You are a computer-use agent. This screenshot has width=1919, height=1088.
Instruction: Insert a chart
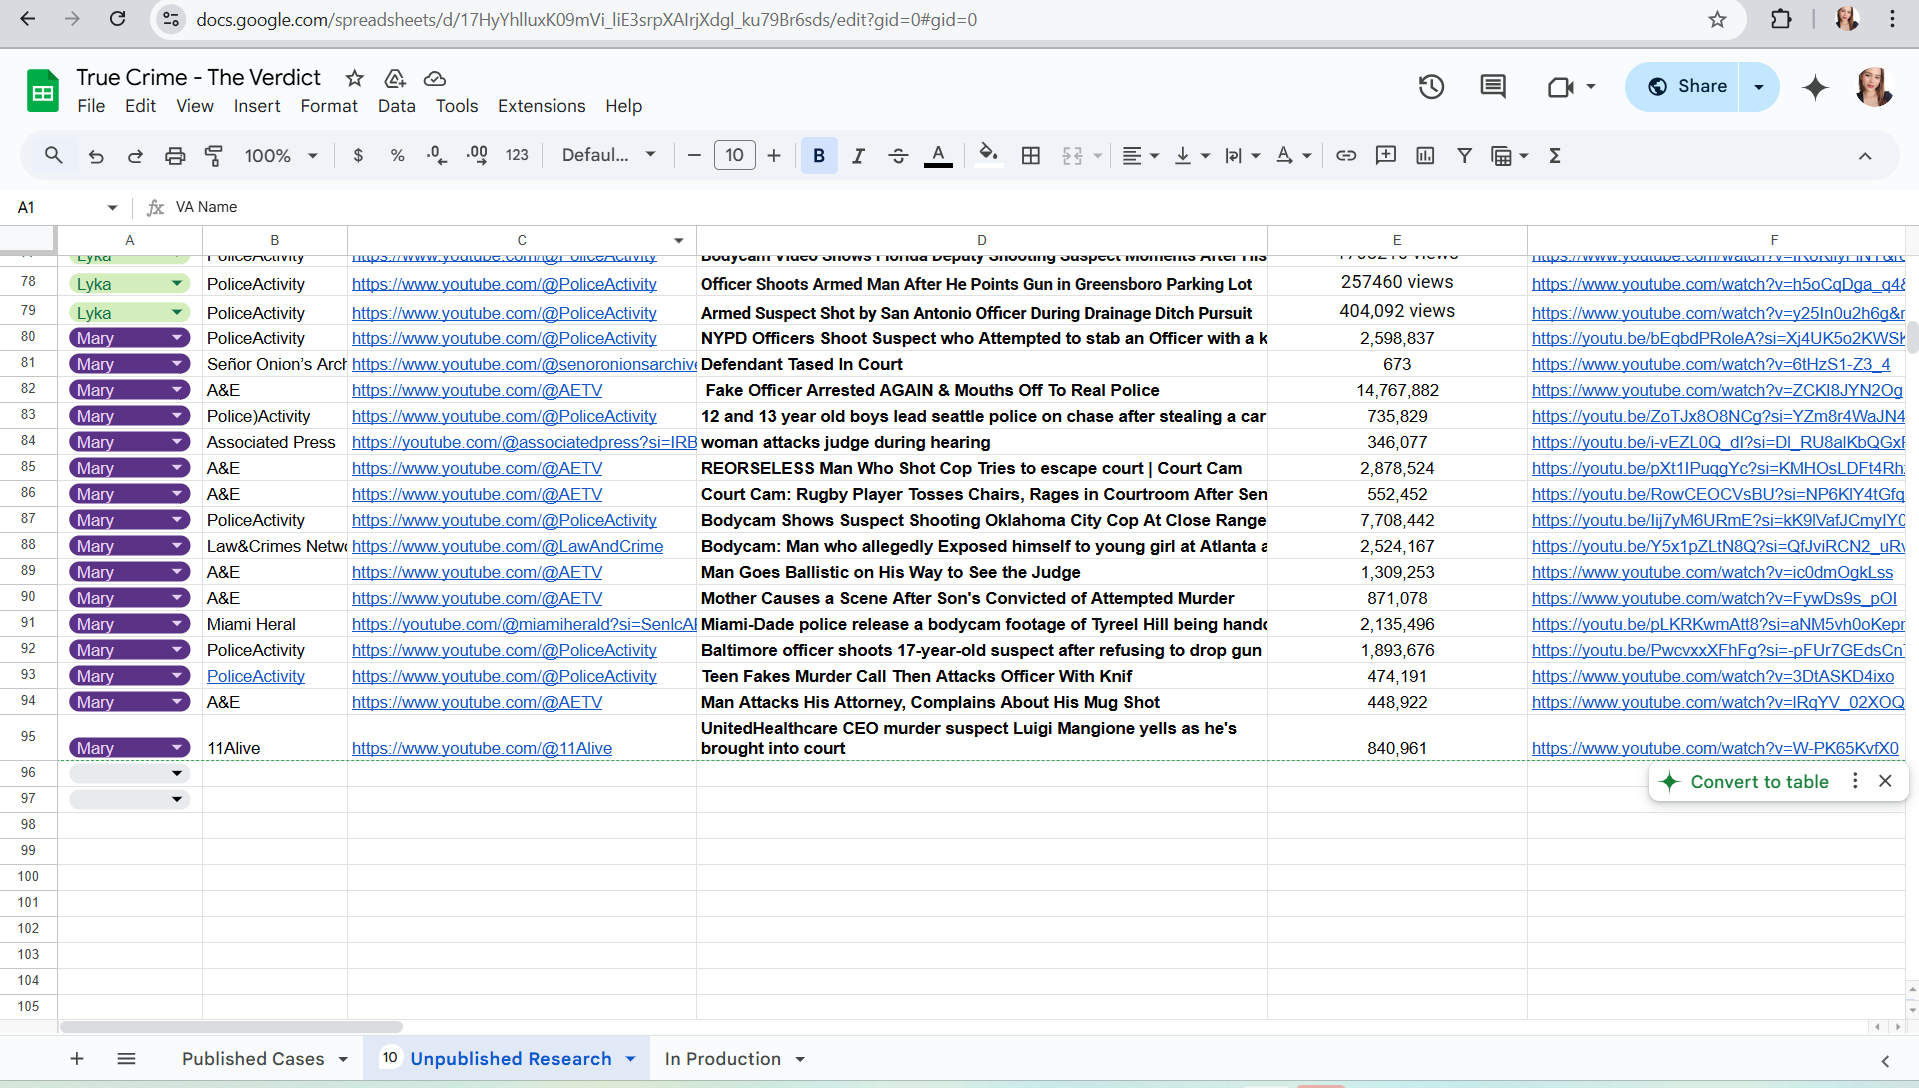point(1425,155)
